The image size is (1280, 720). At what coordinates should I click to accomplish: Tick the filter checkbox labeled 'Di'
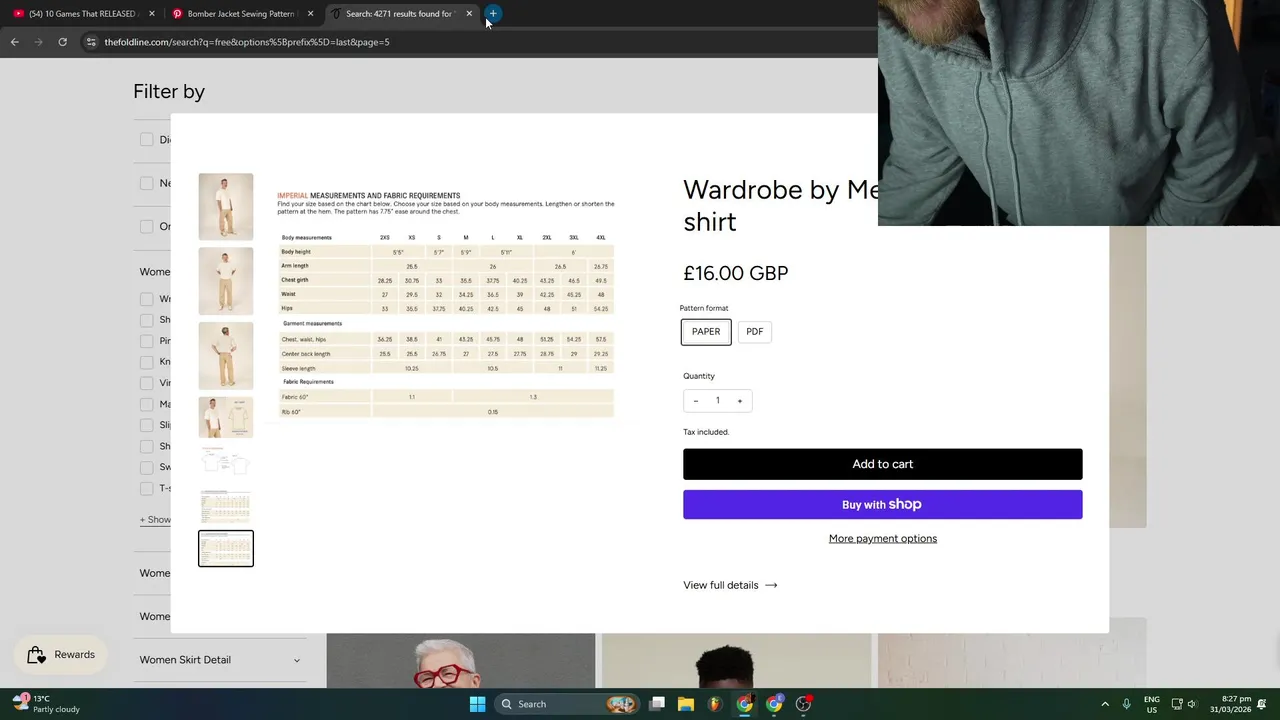[x=147, y=140]
